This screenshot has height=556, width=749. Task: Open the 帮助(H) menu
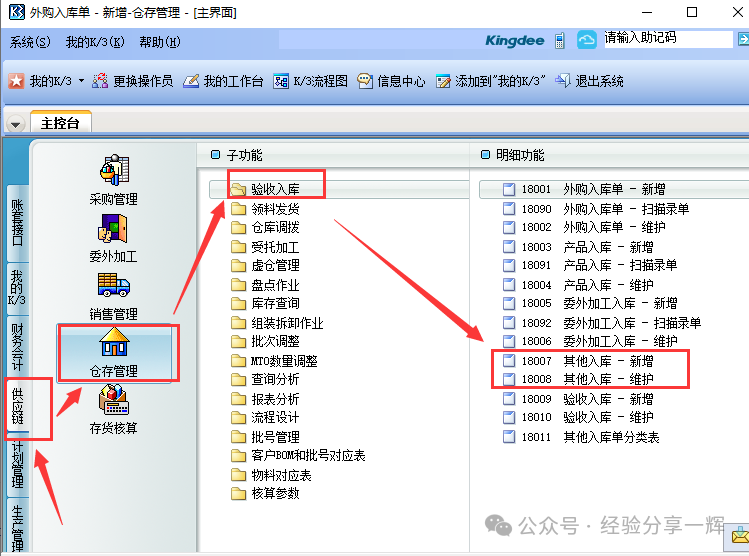(x=160, y=42)
